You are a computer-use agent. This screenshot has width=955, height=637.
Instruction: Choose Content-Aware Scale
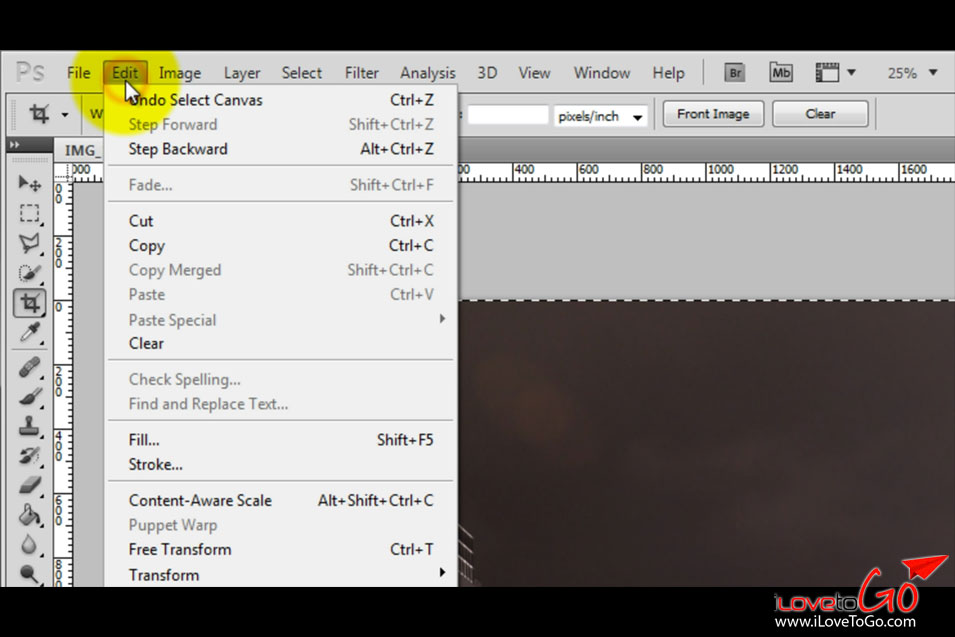(x=281, y=501)
